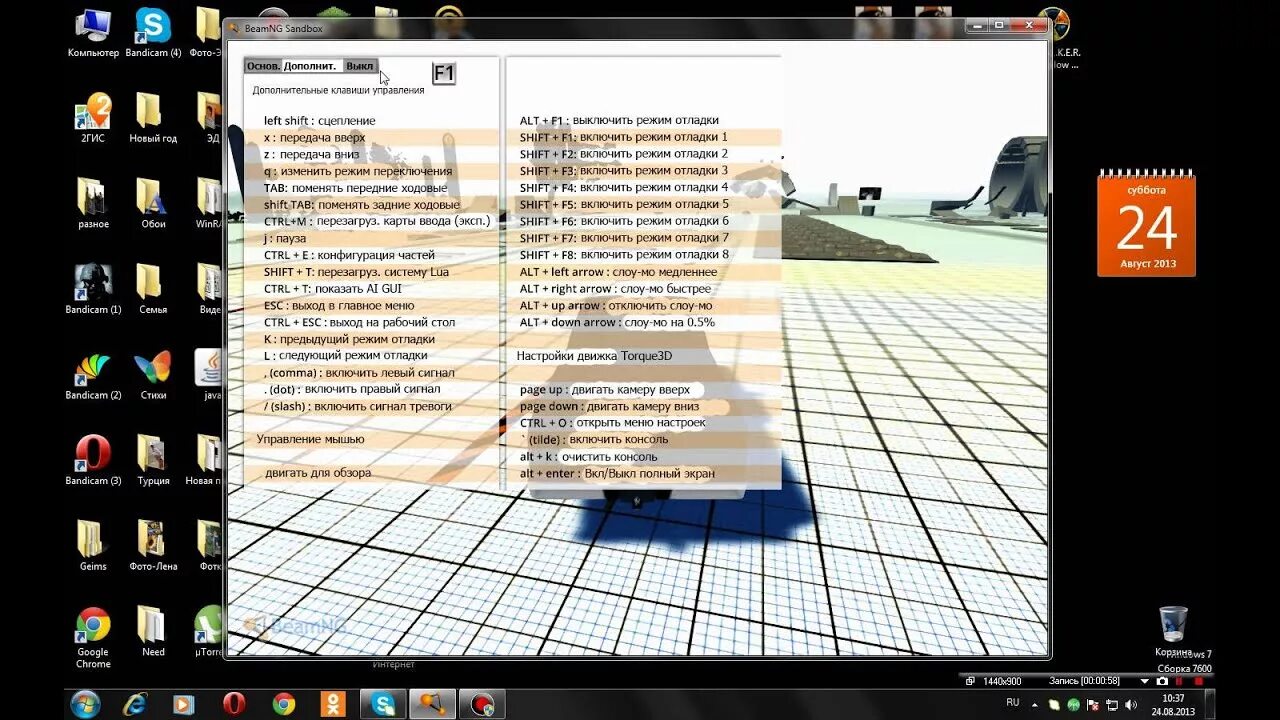Open the tray clock showing 10:37
This screenshot has height=720, width=1280.
point(1173,705)
